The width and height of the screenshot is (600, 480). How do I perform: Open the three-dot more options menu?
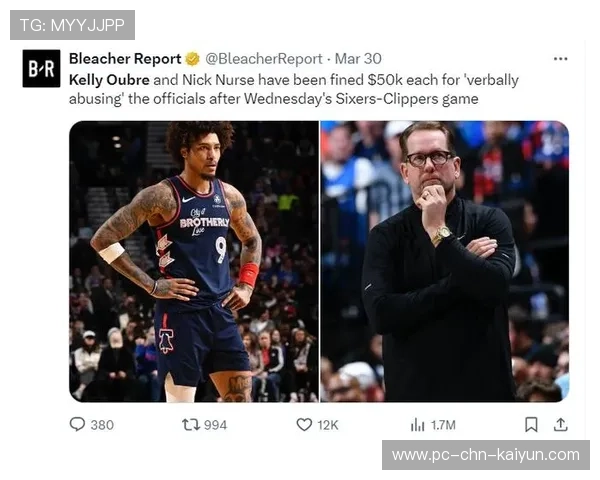coord(561,59)
